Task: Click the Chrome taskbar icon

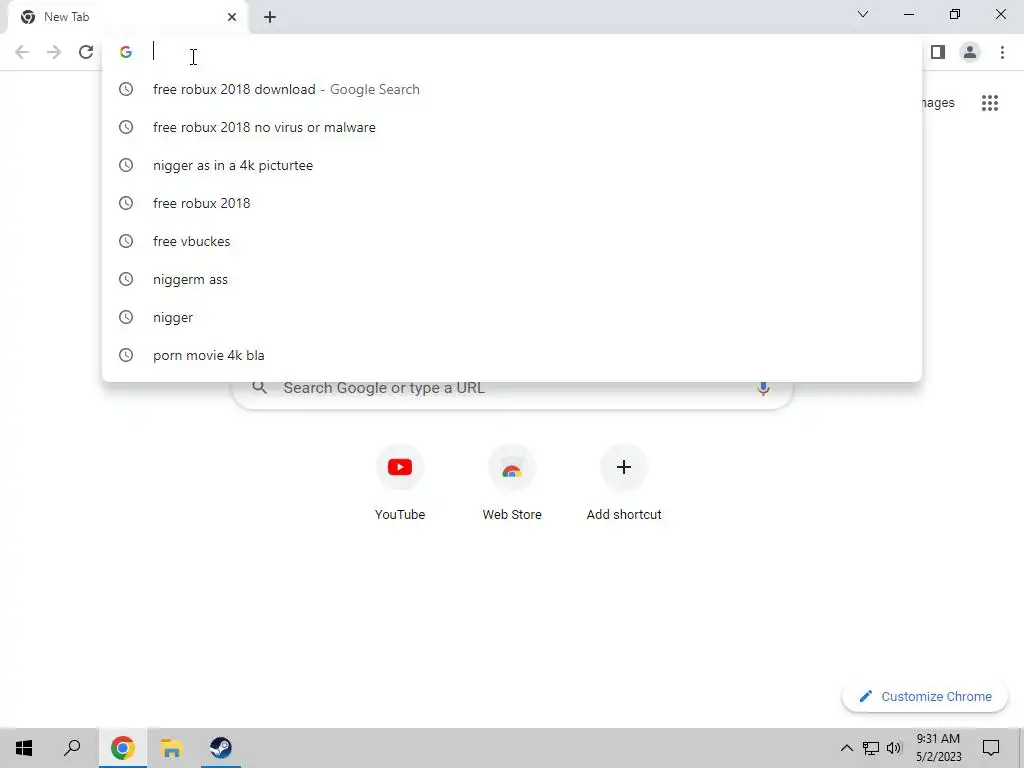Action: [122, 748]
